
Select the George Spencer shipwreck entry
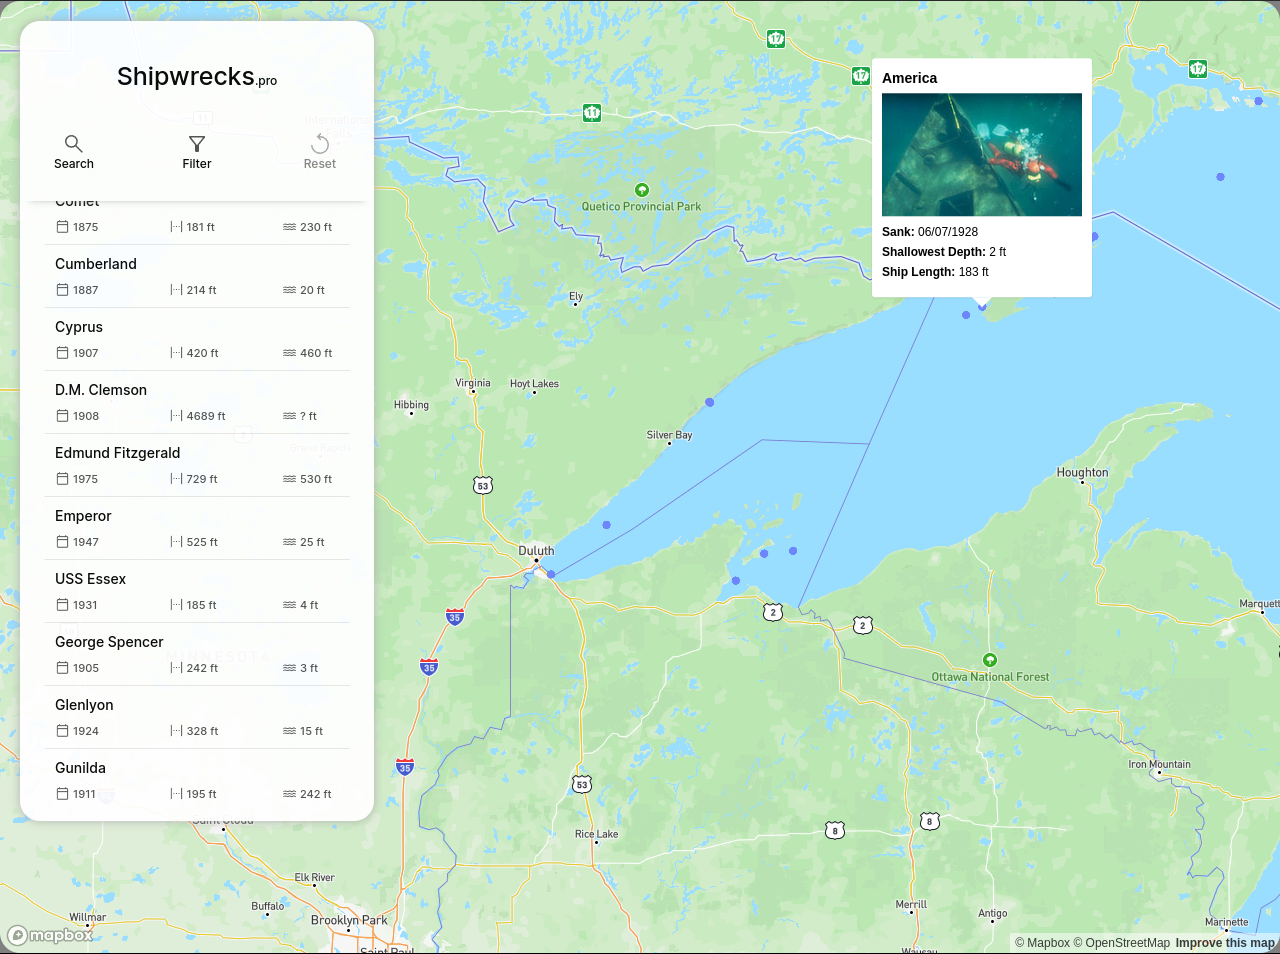pyautogui.click(x=197, y=654)
